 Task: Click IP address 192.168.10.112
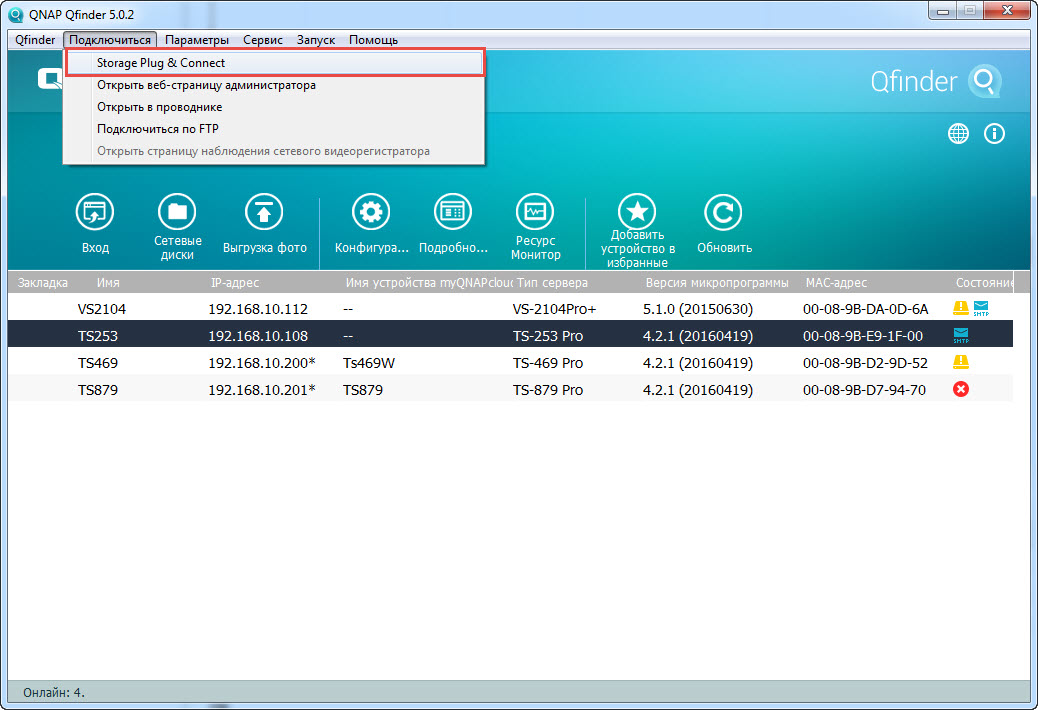258,309
